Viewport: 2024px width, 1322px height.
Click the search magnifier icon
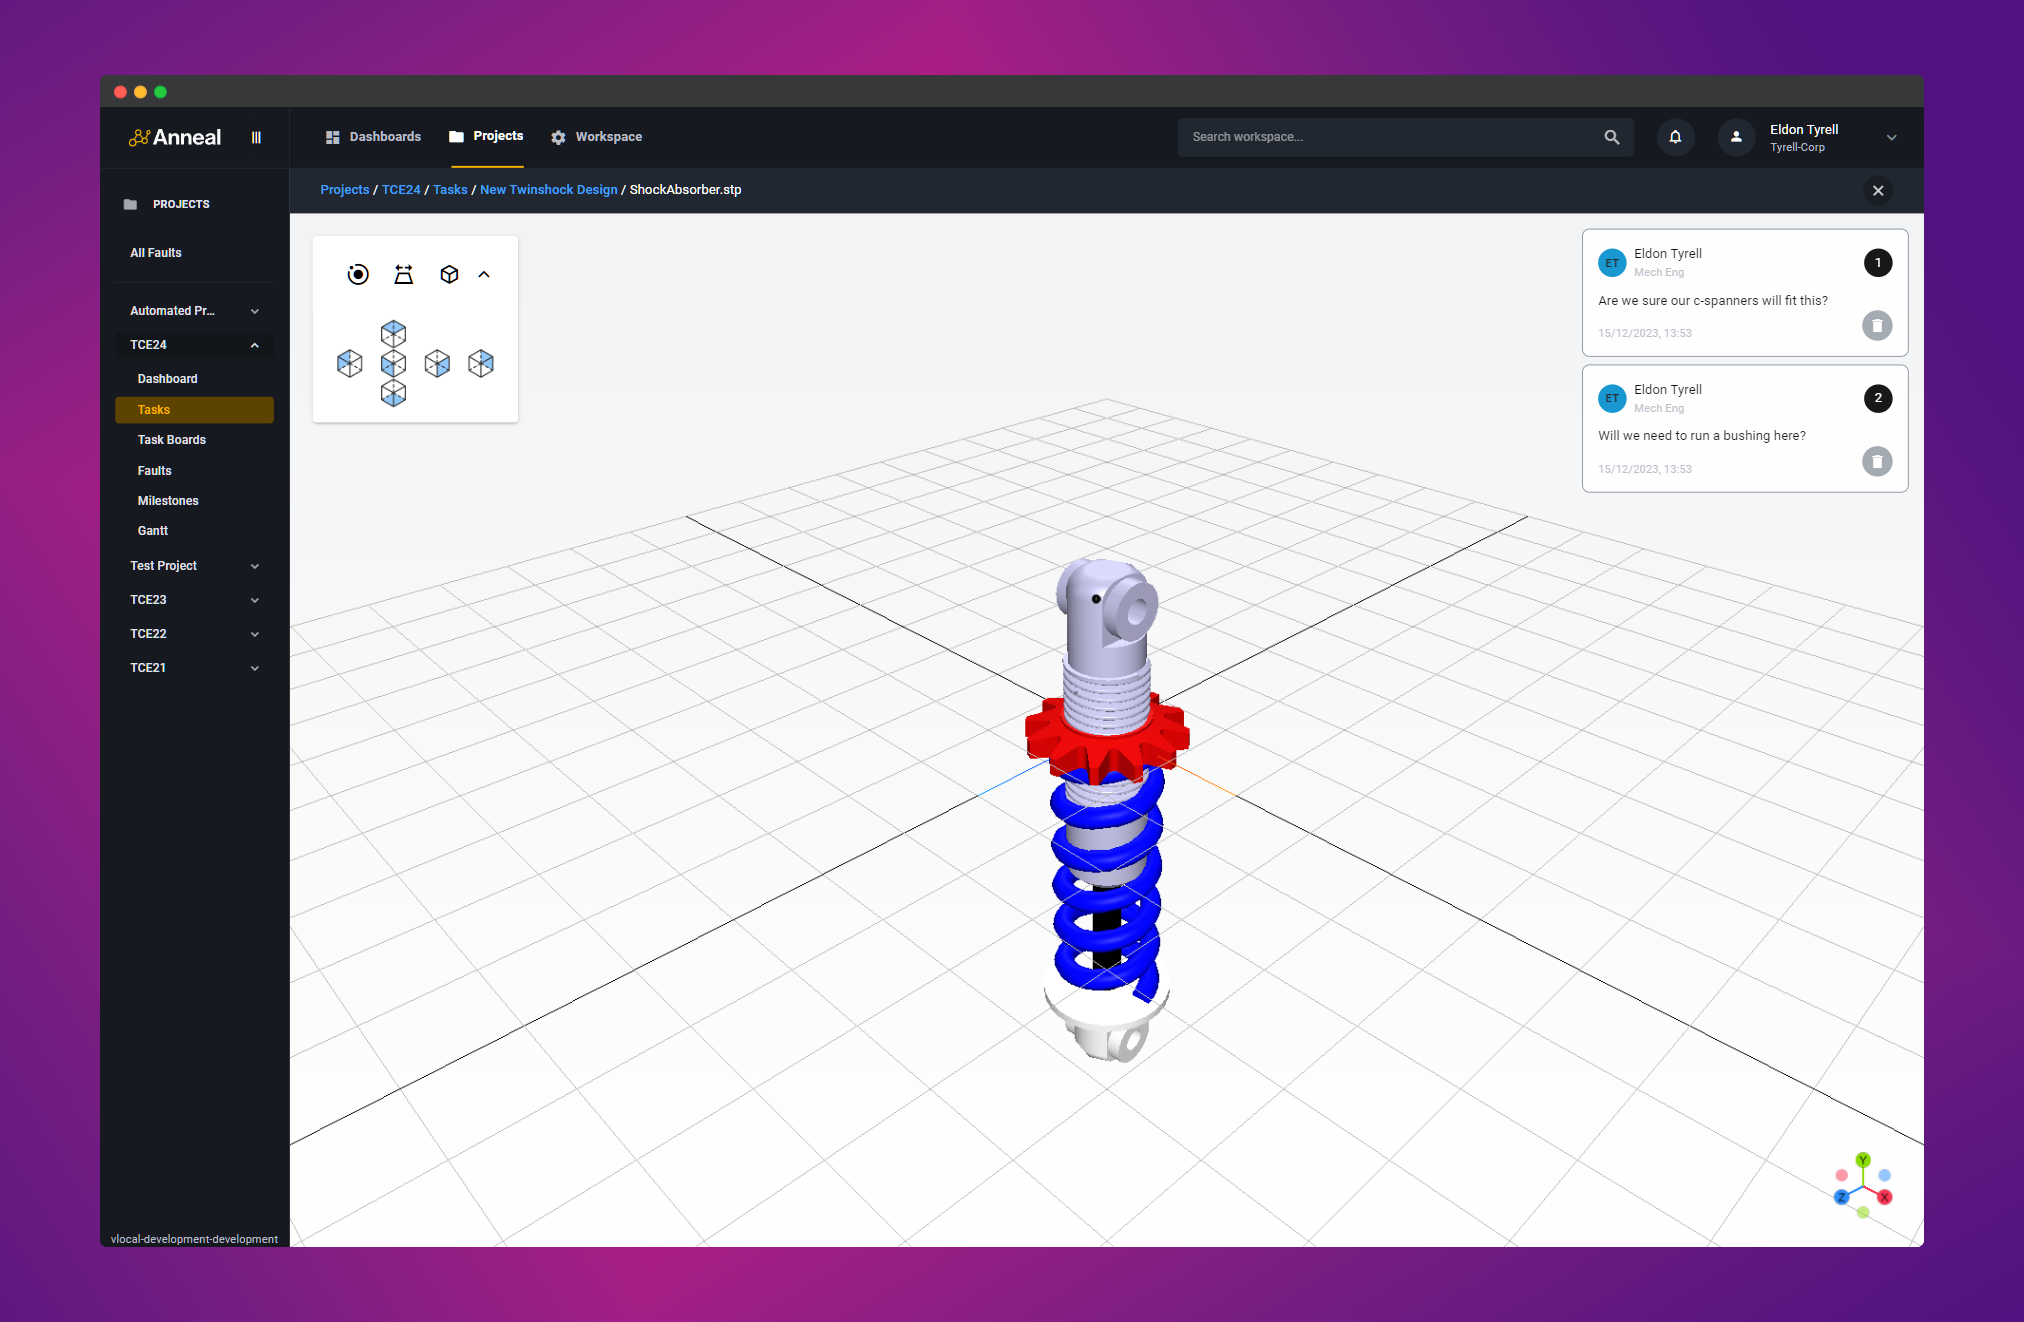(x=1612, y=137)
